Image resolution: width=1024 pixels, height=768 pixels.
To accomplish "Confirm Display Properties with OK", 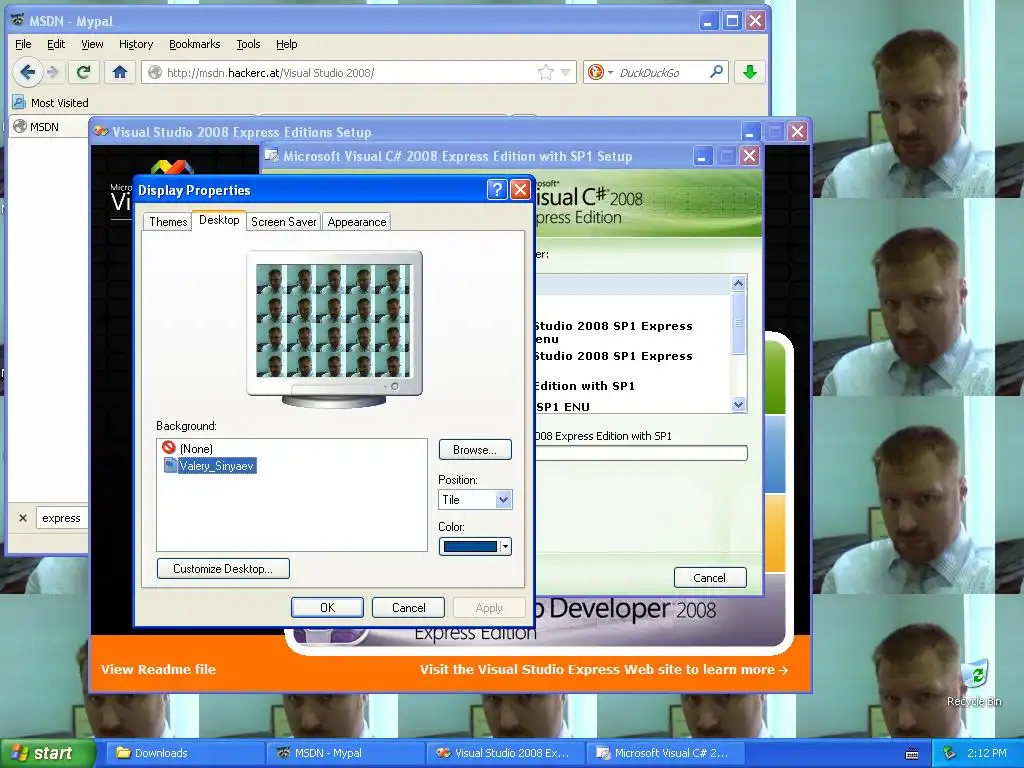I will (327, 607).
